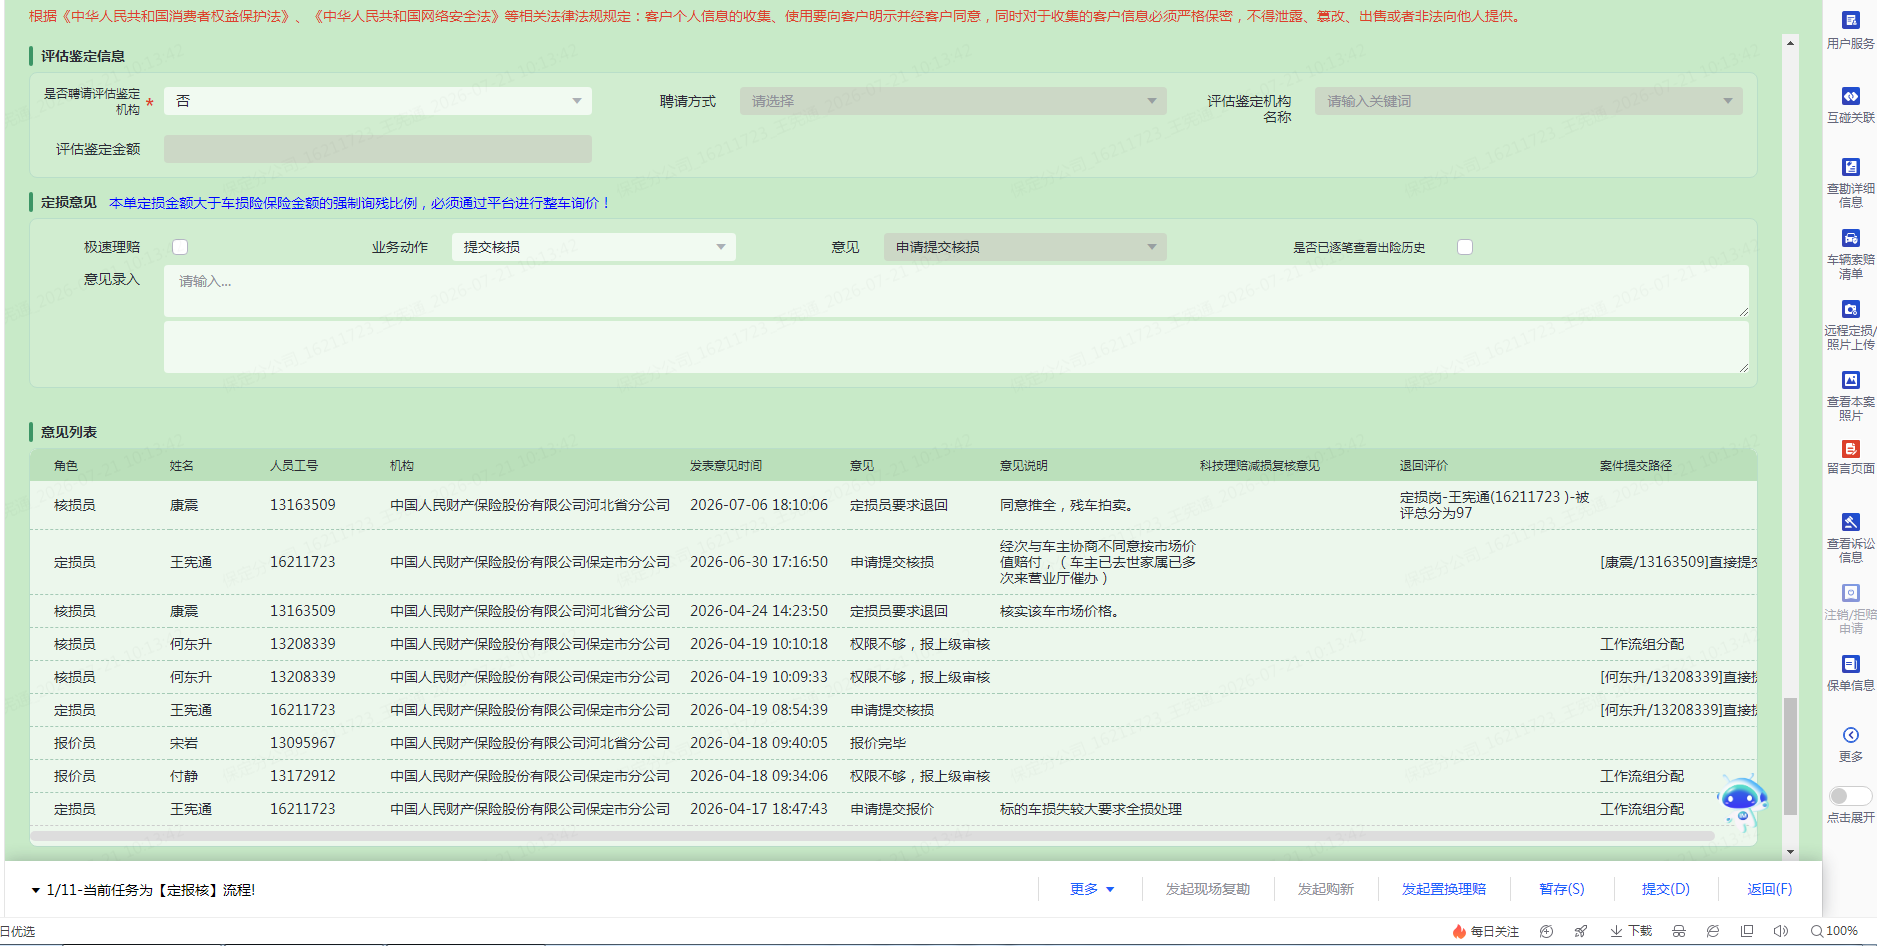Open 车辆索赔清单 sidebar icon
Screen dimensions: 1877x946
[1850, 238]
